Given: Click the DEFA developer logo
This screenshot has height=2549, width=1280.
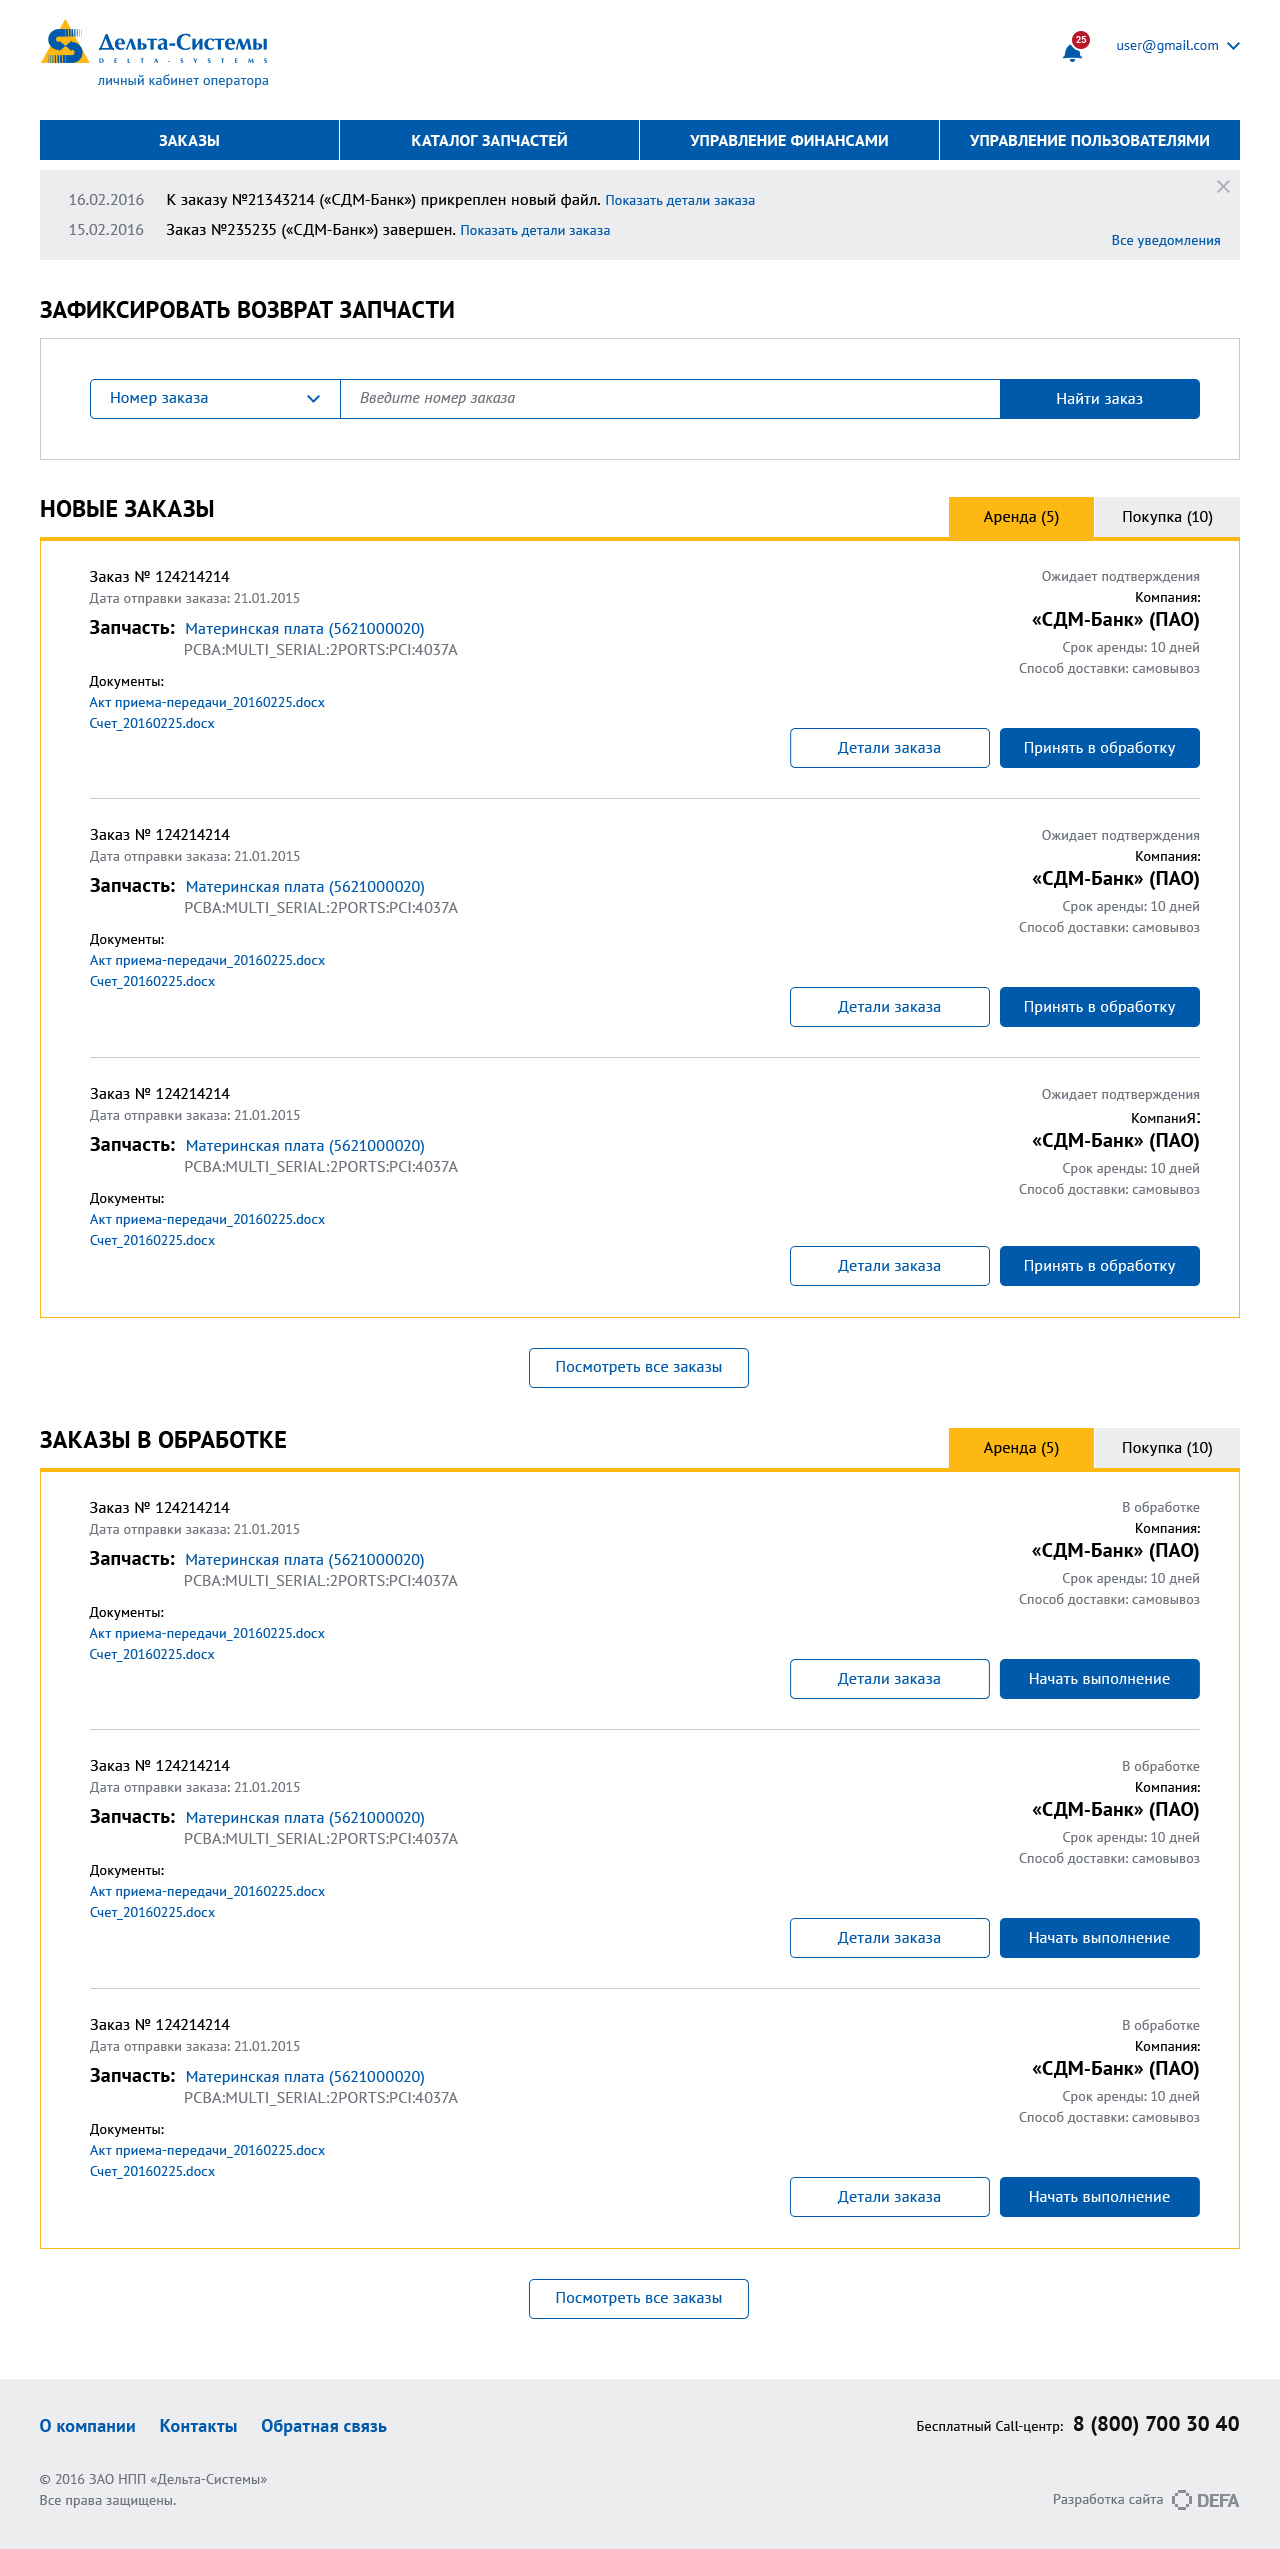Looking at the screenshot, I should coord(1207,2500).
